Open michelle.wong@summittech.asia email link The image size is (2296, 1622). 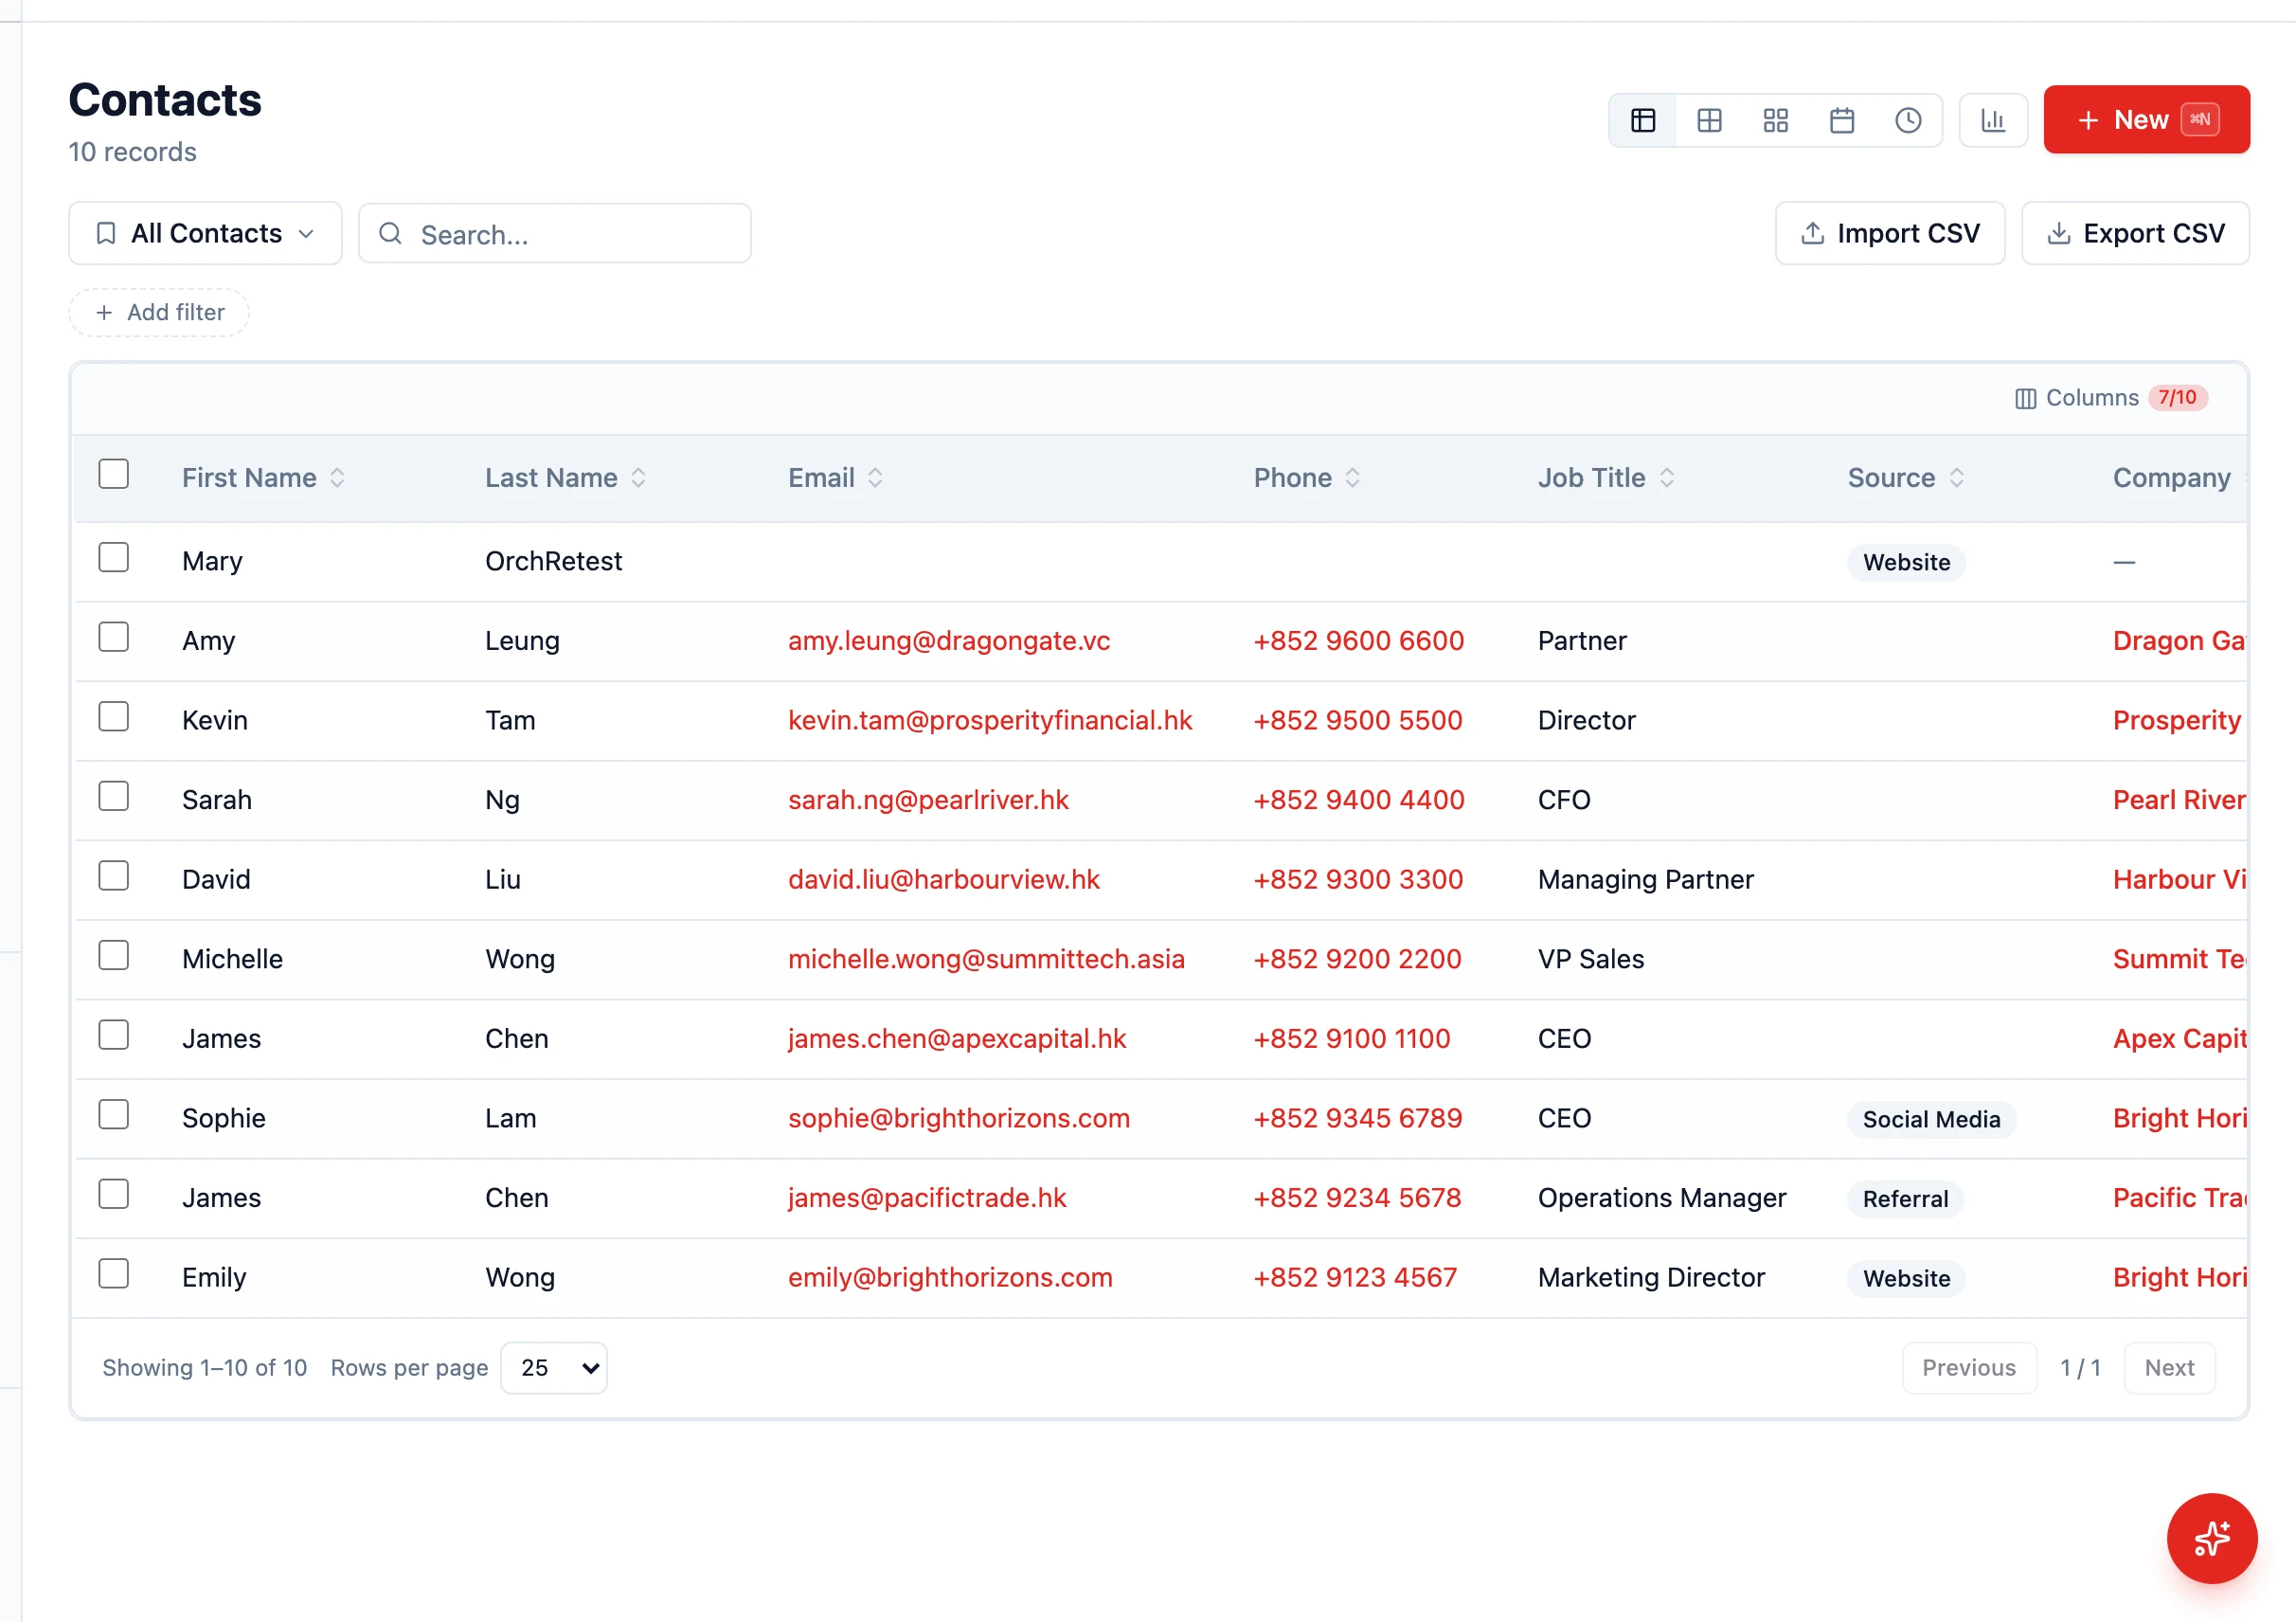tap(986, 959)
